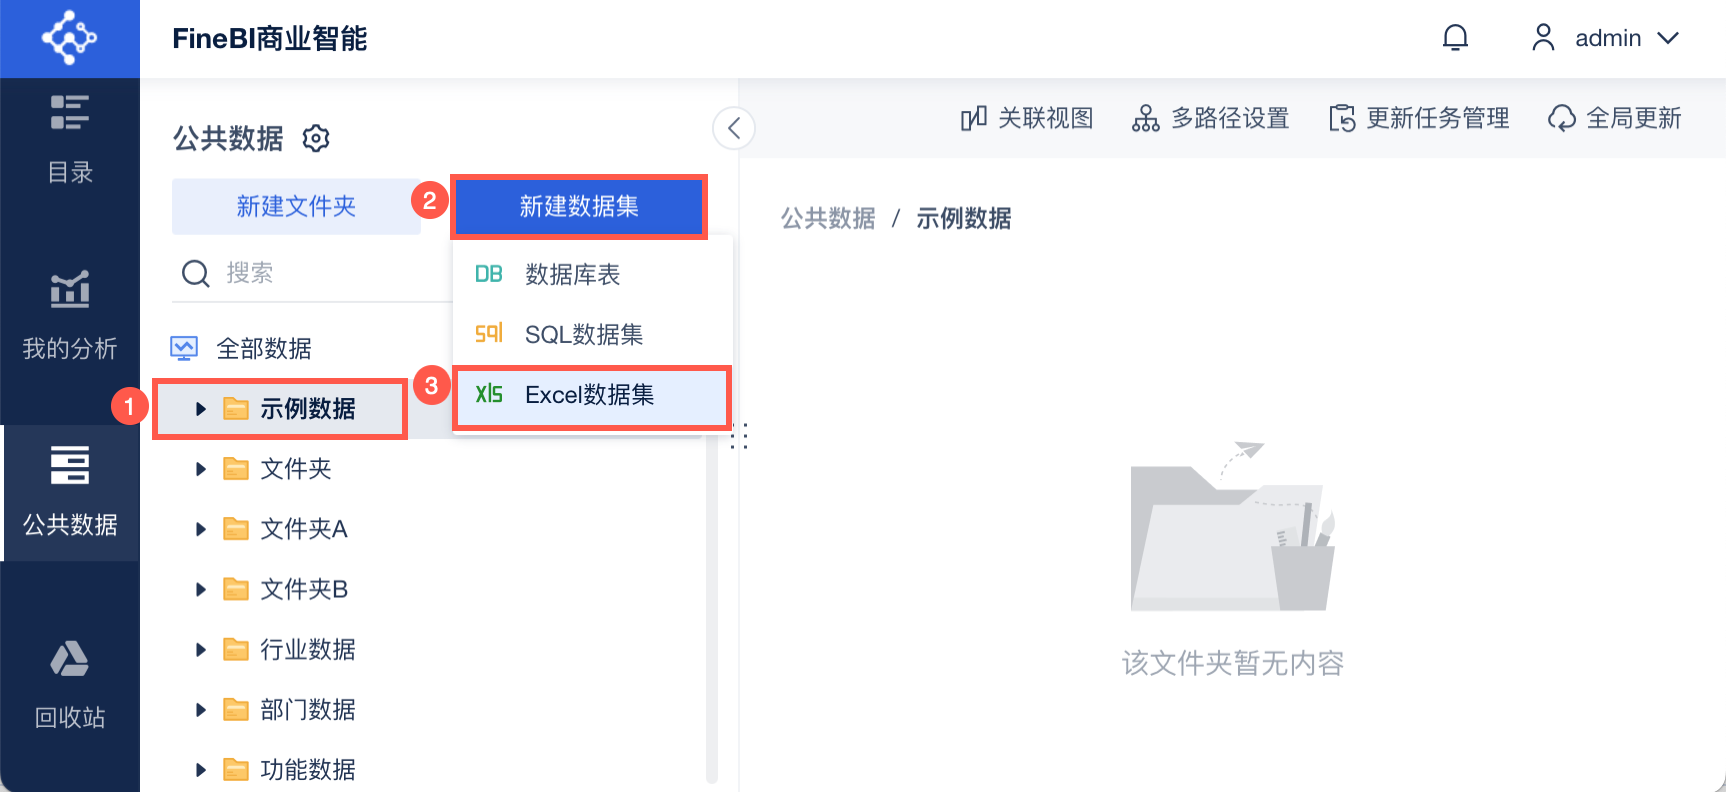Image resolution: width=1726 pixels, height=792 pixels.
Task: Open public data settings gear
Action: [316, 138]
